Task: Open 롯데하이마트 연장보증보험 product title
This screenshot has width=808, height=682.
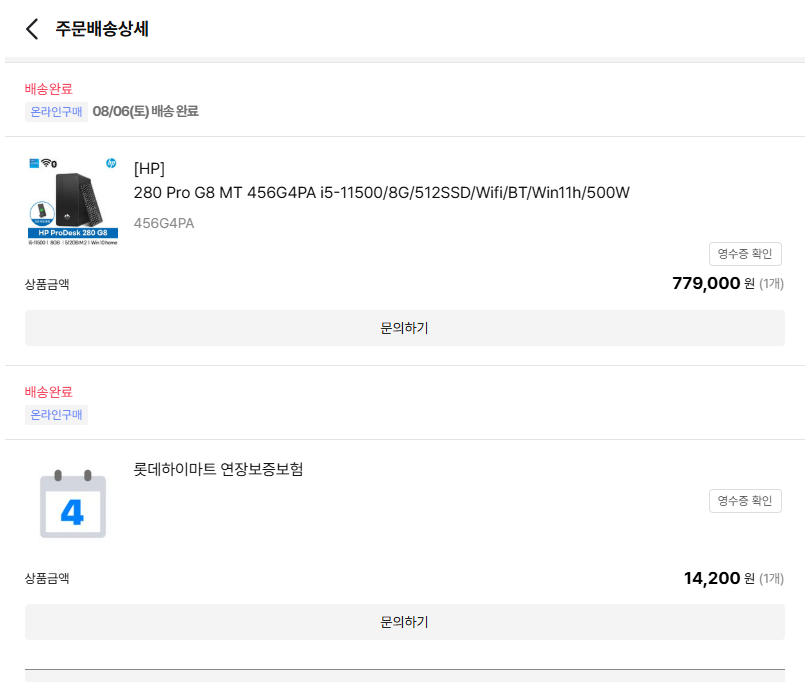Action: click(x=218, y=469)
